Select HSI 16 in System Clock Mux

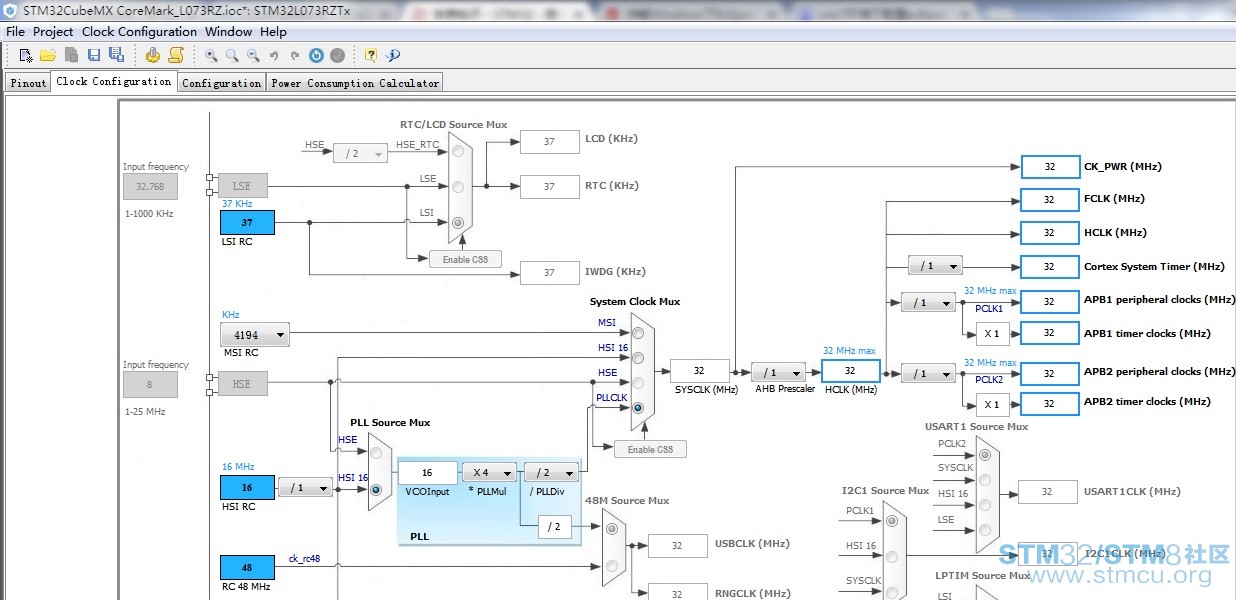coord(637,357)
